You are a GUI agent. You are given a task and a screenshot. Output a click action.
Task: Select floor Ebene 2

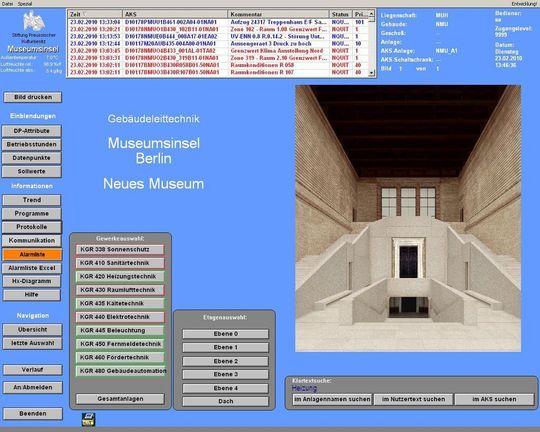pos(225,361)
